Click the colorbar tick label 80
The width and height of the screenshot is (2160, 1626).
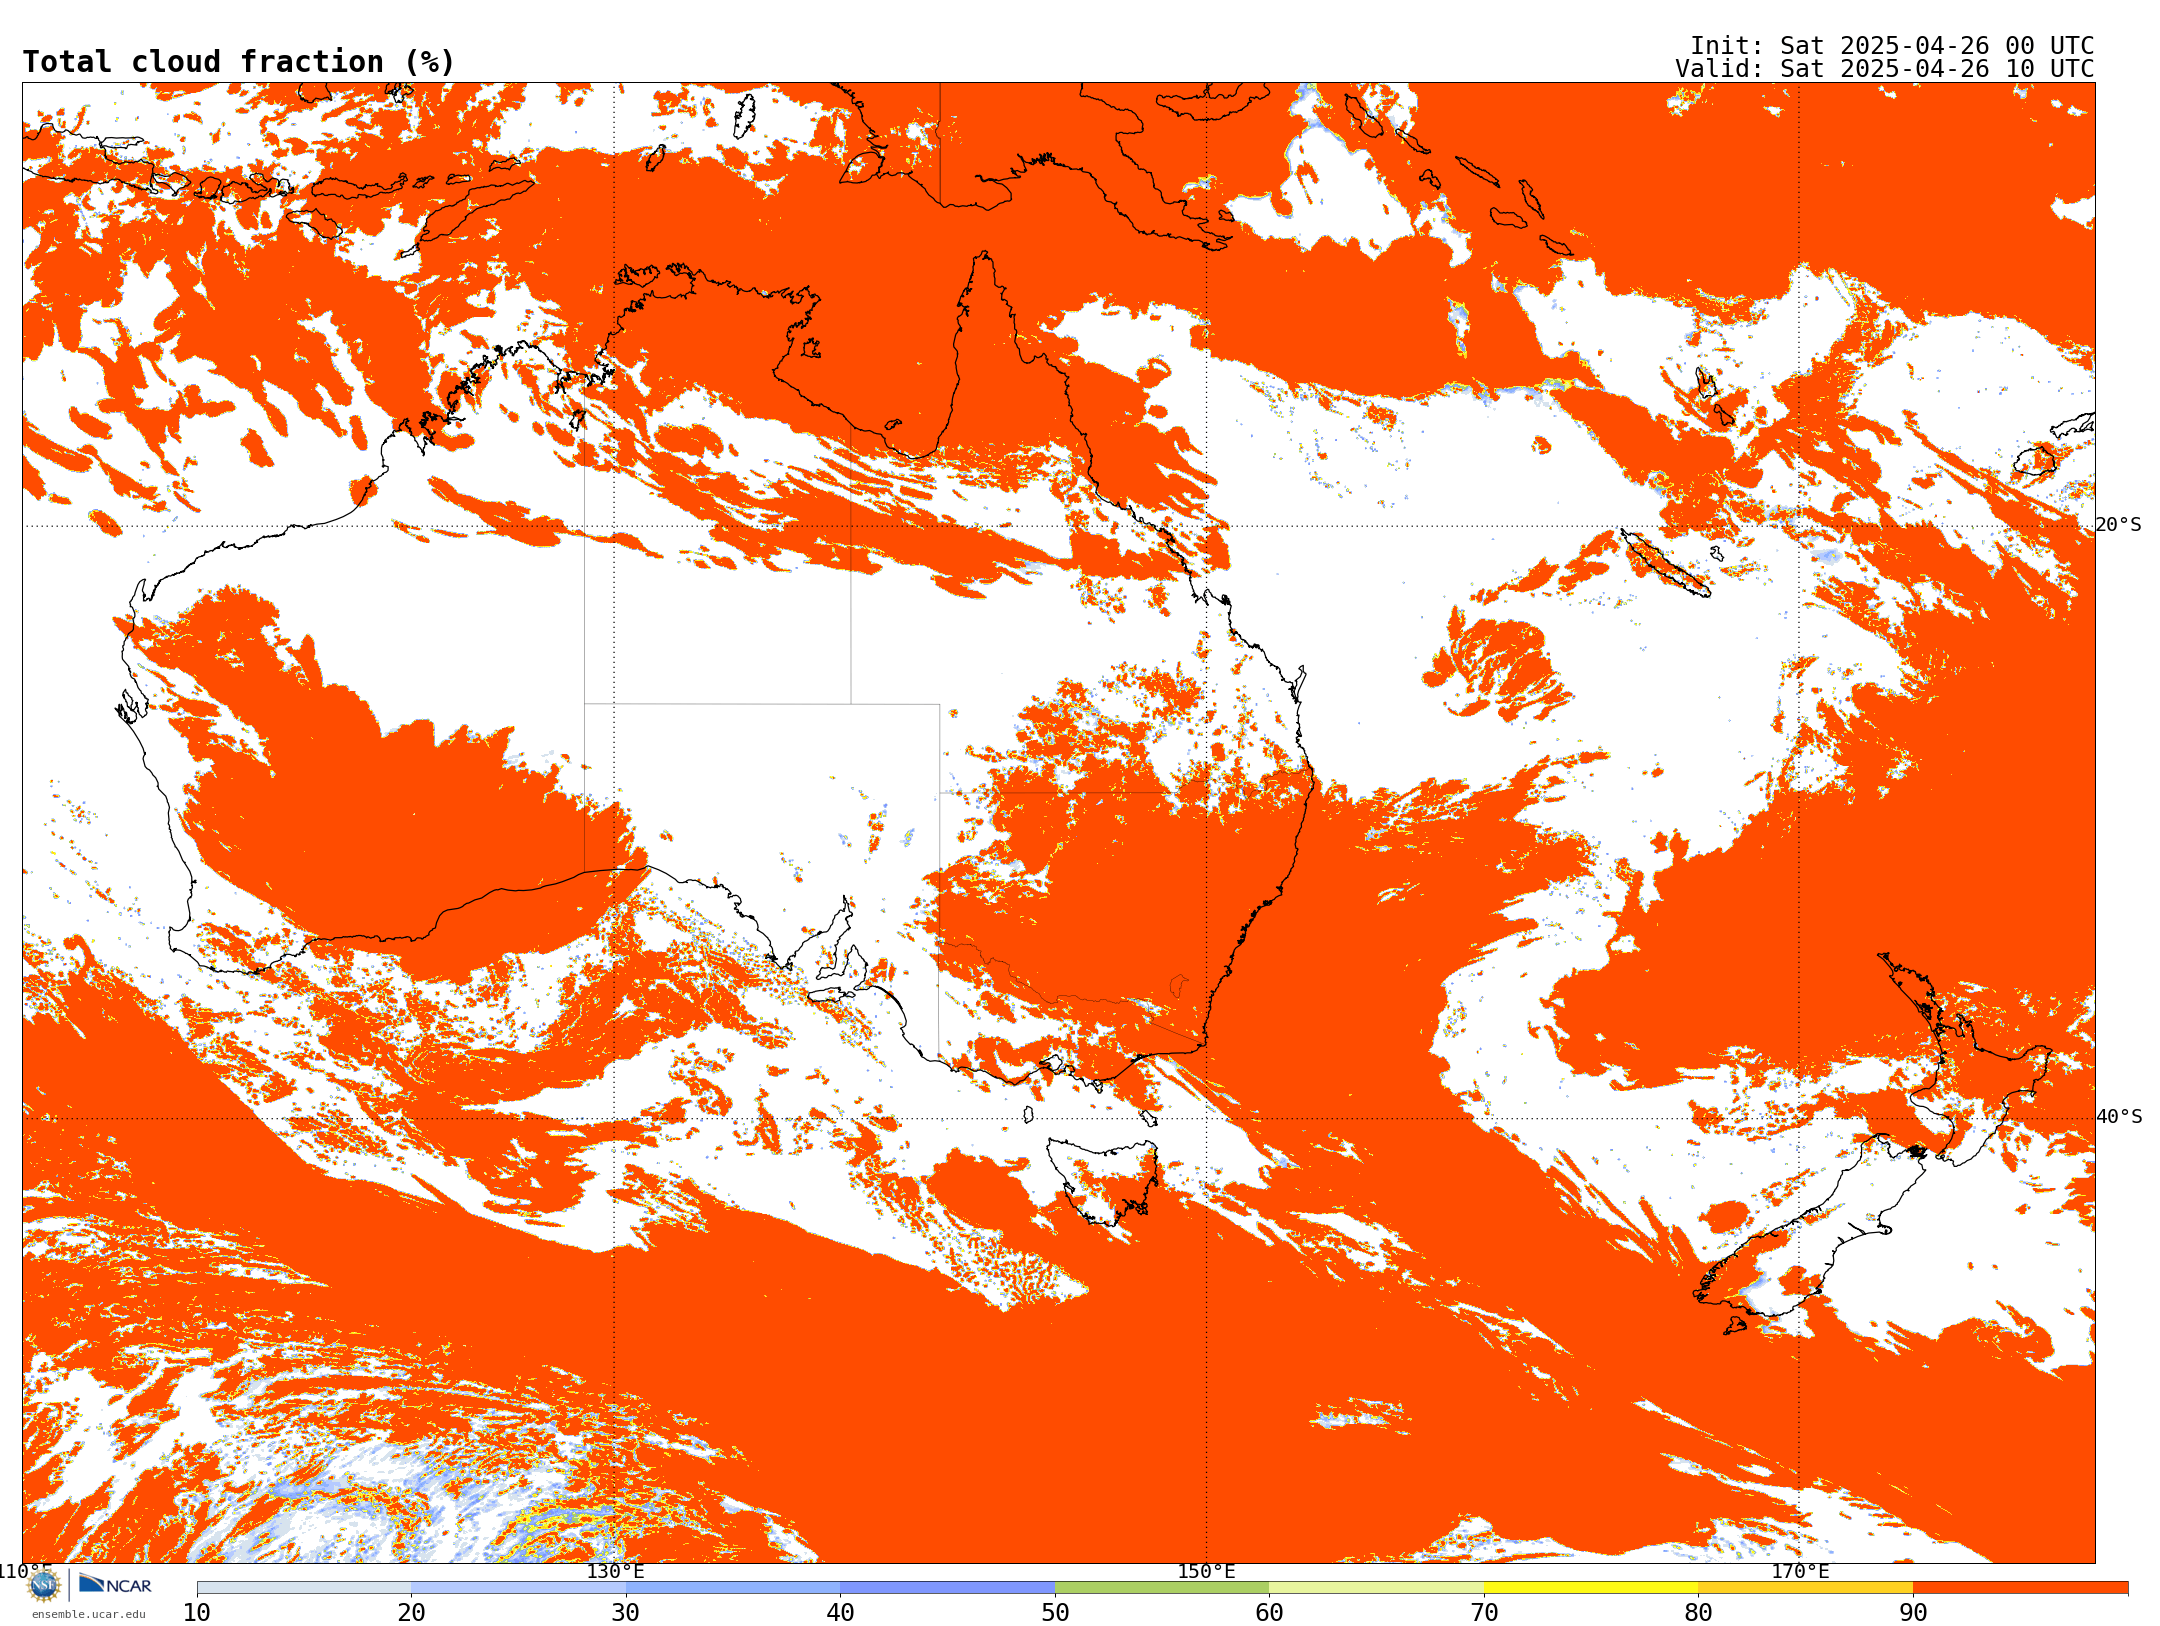click(1699, 1613)
